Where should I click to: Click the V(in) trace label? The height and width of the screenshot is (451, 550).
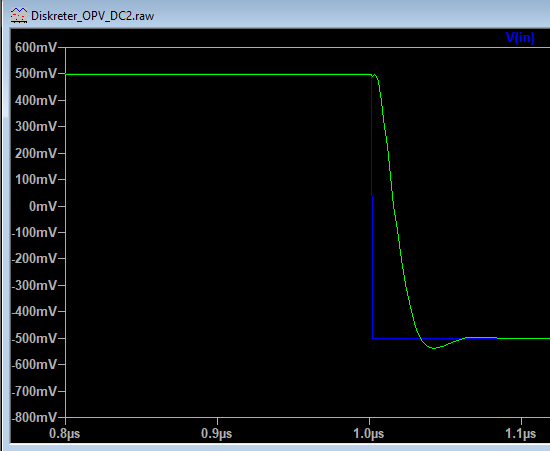(x=520, y=38)
